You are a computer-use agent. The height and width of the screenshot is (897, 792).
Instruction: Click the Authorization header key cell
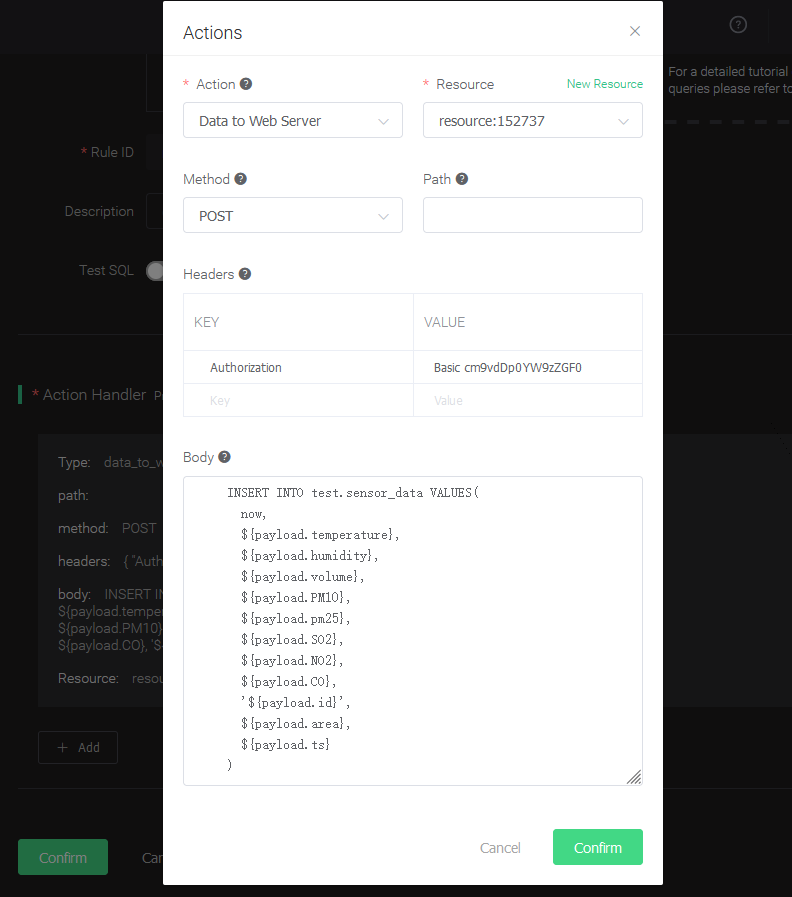click(298, 368)
